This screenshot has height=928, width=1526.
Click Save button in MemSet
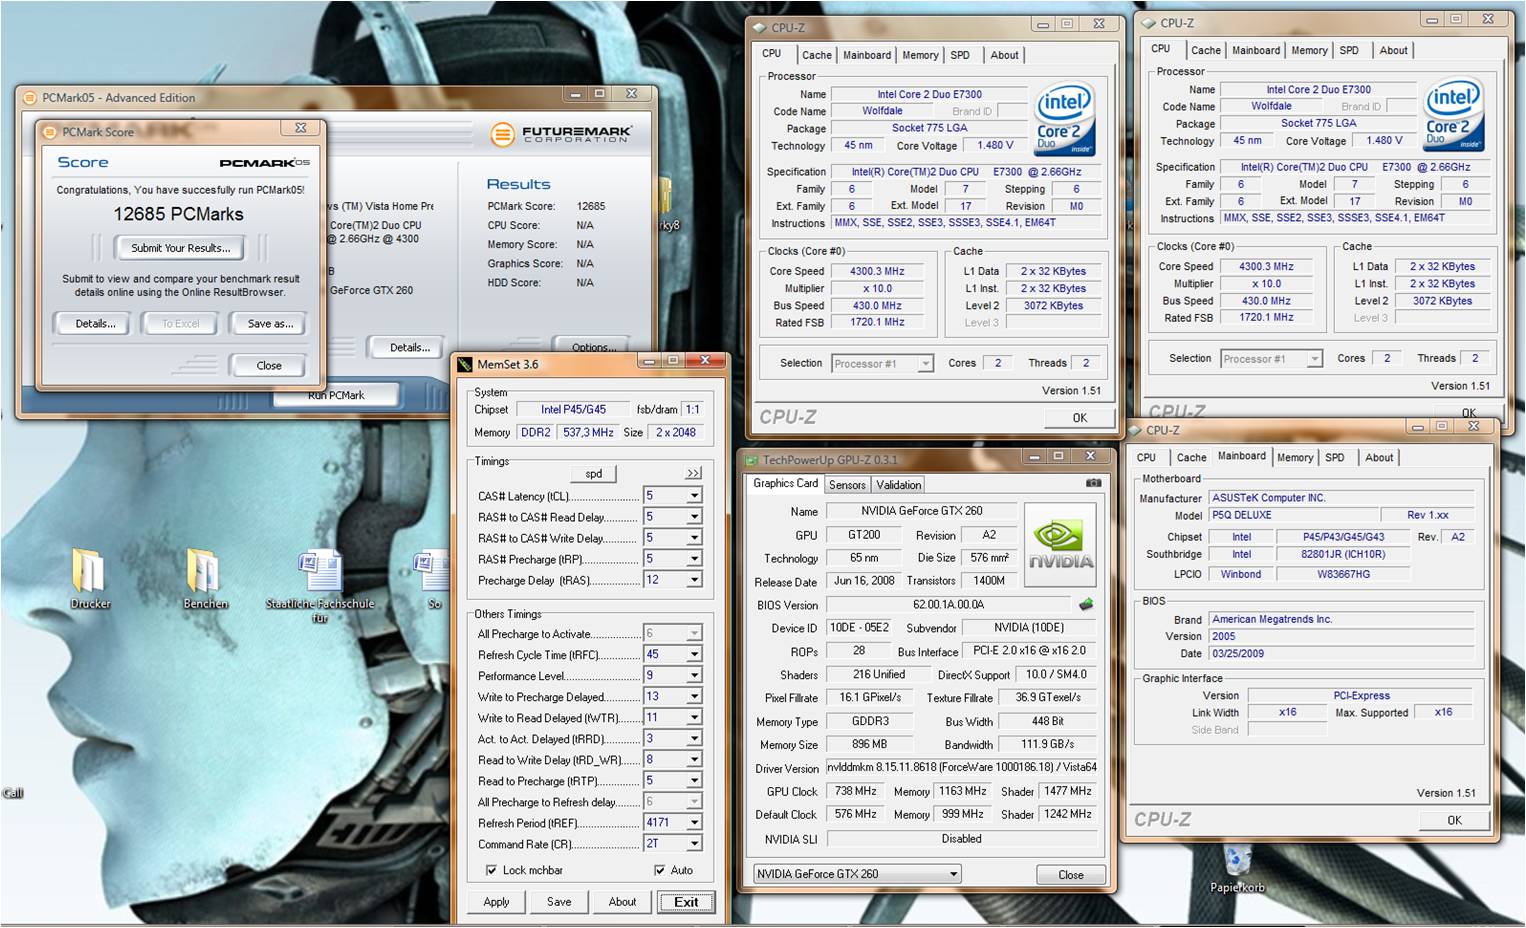click(x=559, y=902)
